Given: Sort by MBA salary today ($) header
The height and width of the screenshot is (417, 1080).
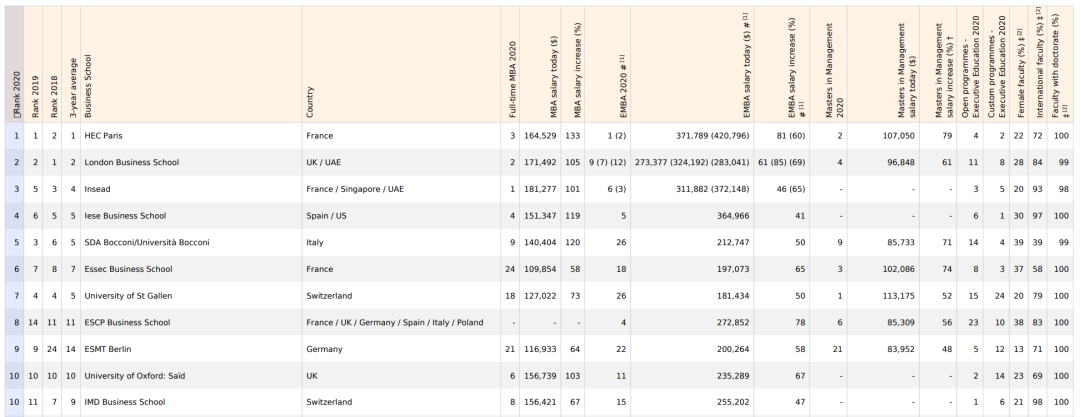Looking at the screenshot, I should tap(541, 65).
